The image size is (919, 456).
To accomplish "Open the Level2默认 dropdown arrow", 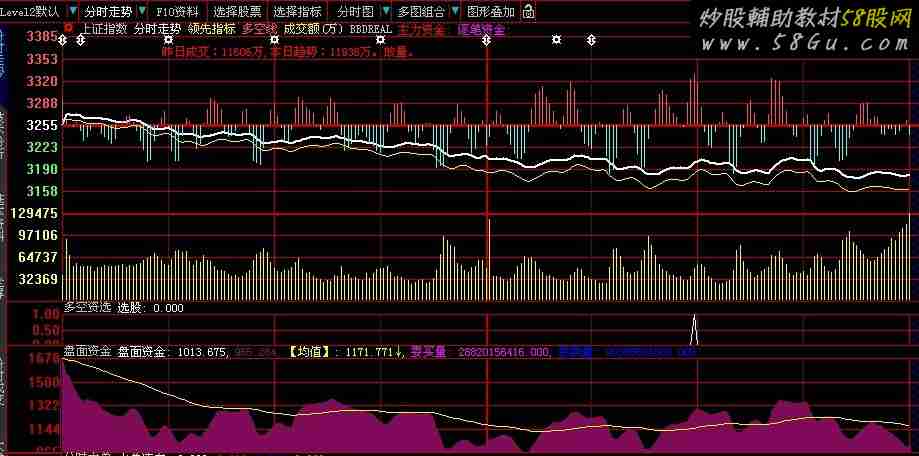I will (x=72, y=11).
